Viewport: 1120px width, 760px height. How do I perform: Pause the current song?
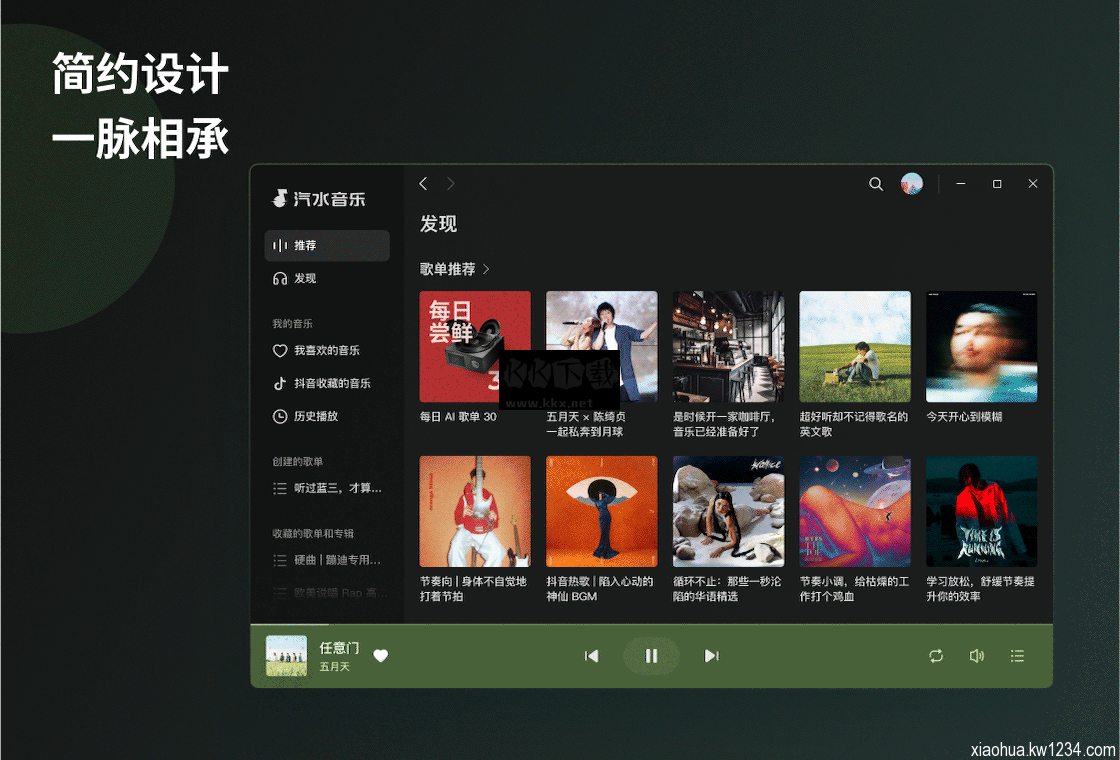point(651,656)
